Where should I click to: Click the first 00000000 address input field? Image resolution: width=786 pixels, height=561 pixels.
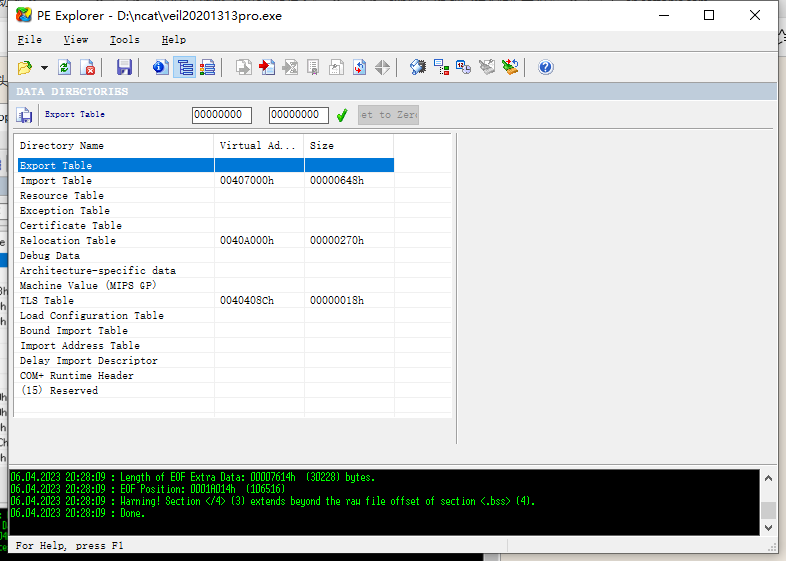(222, 115)
